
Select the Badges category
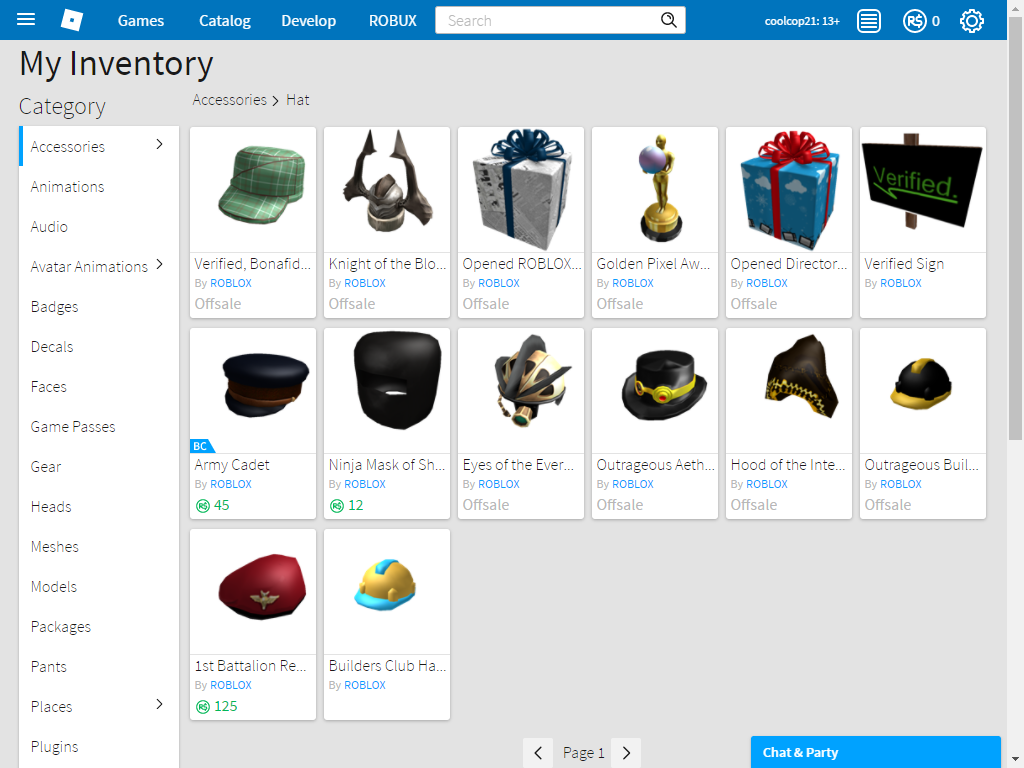[99, 307]
